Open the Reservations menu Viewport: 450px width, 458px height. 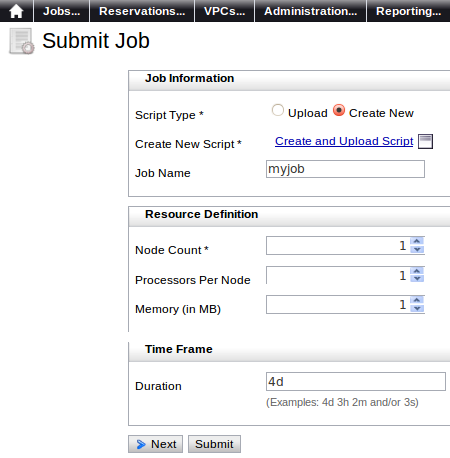142,11
